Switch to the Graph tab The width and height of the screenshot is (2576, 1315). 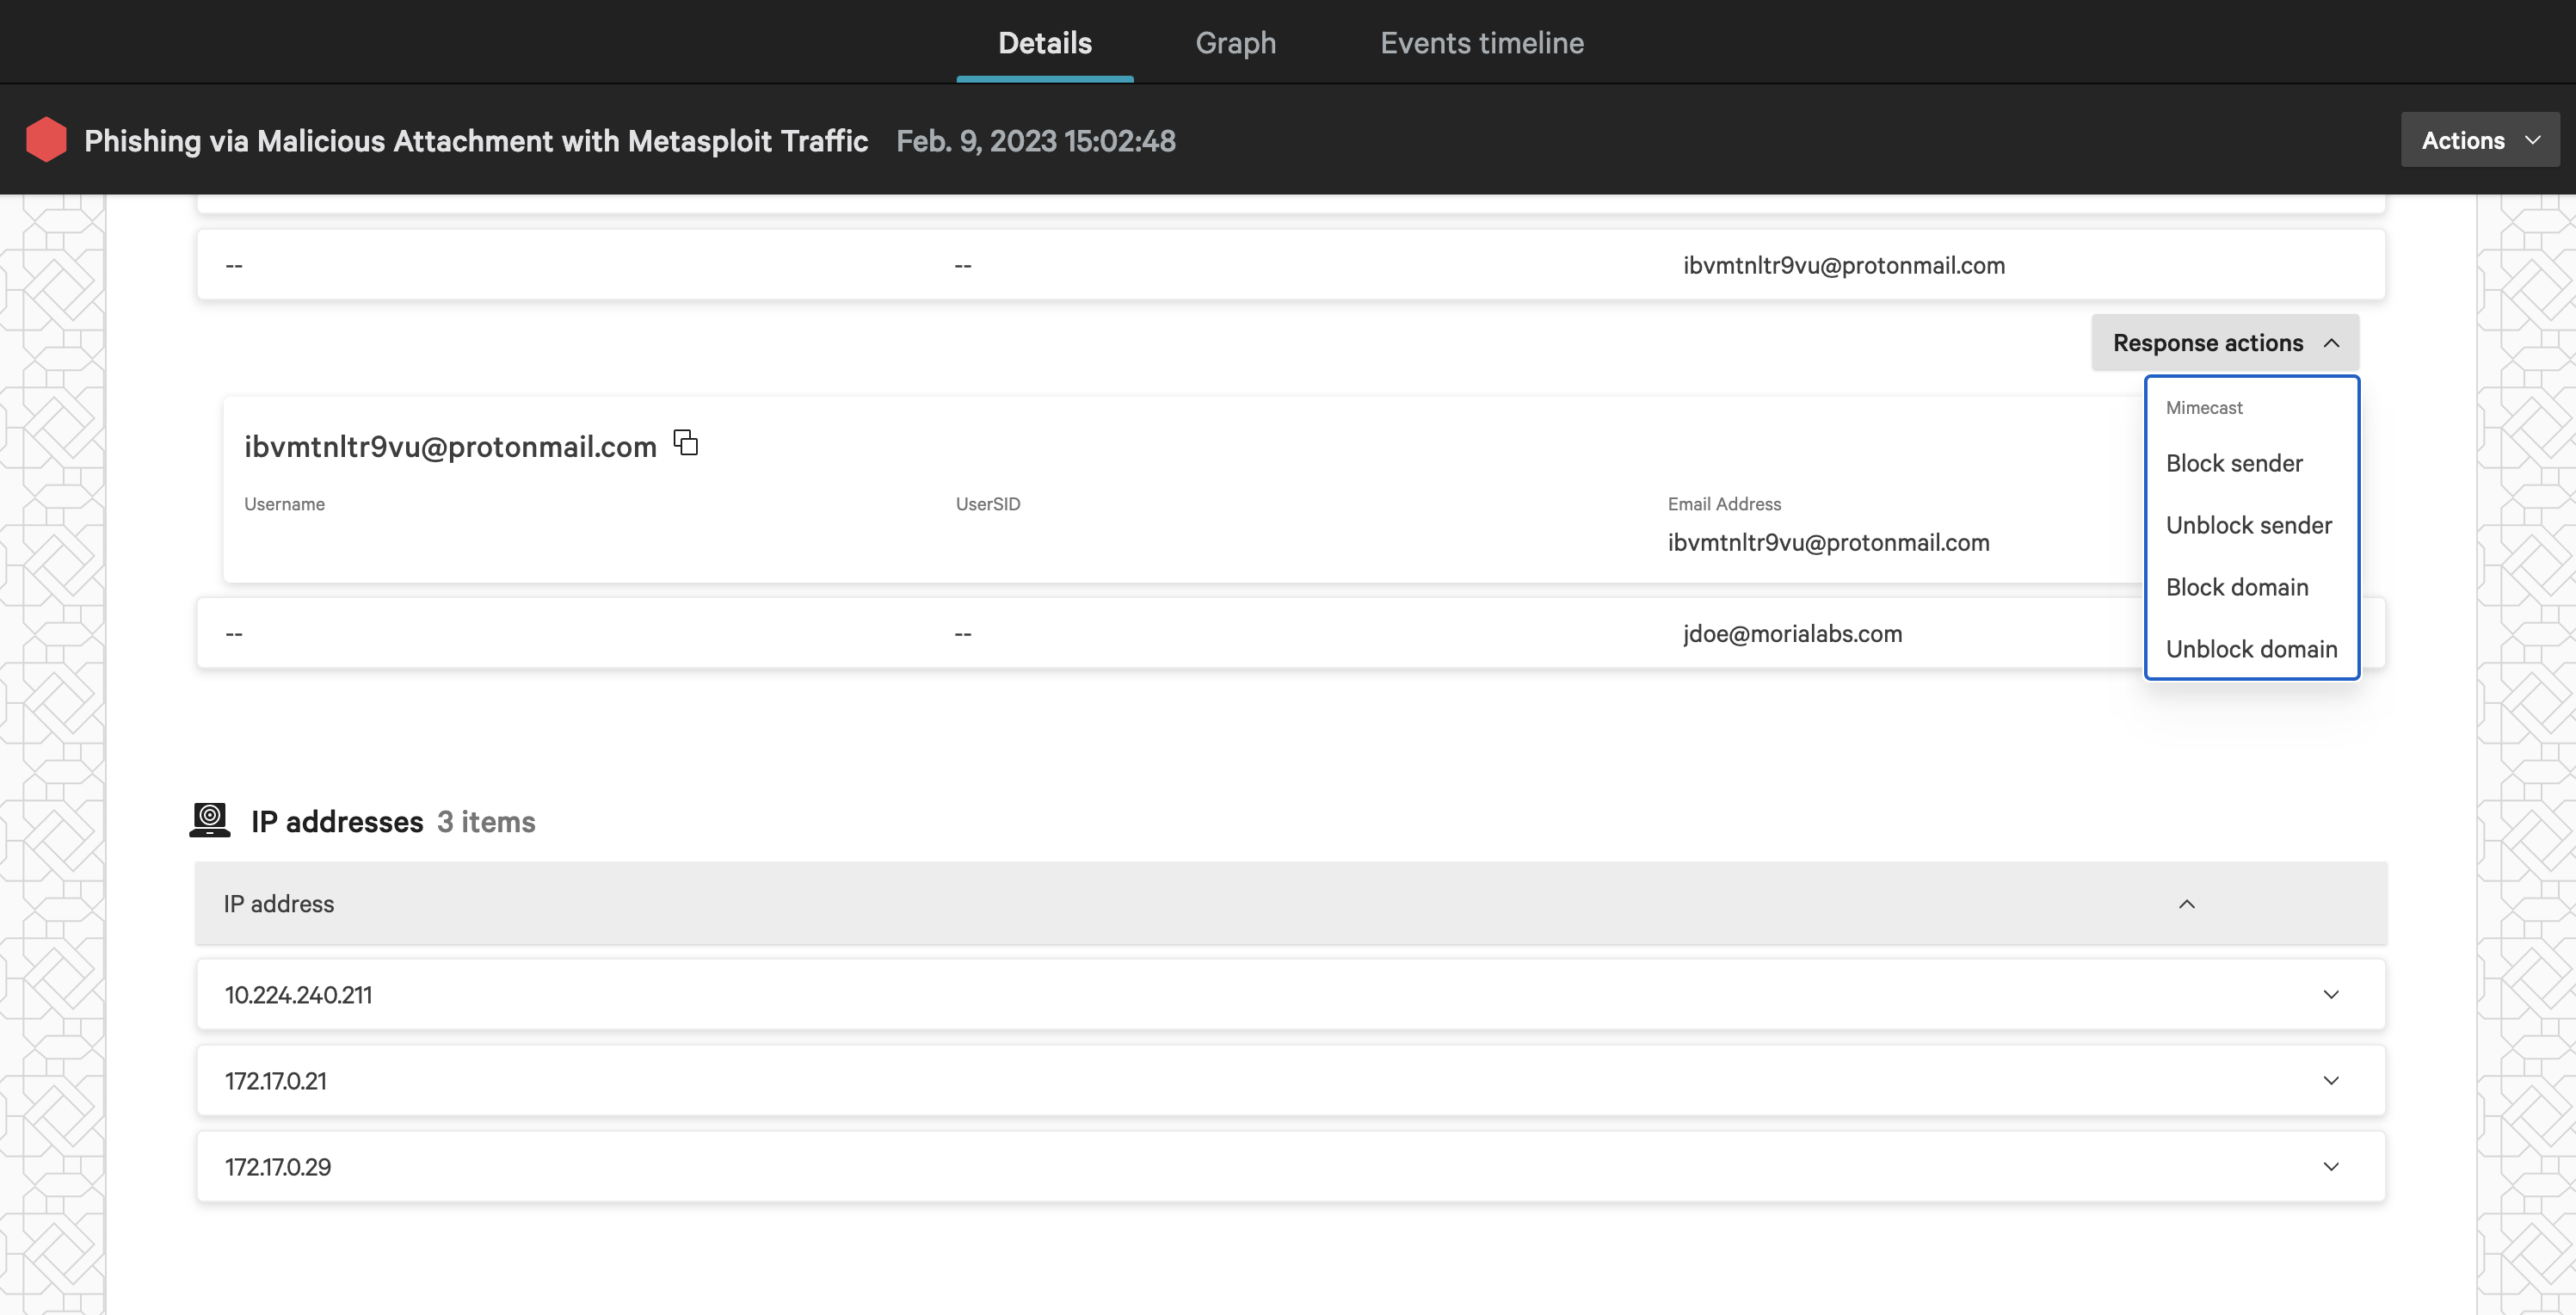coord(1235,42)
